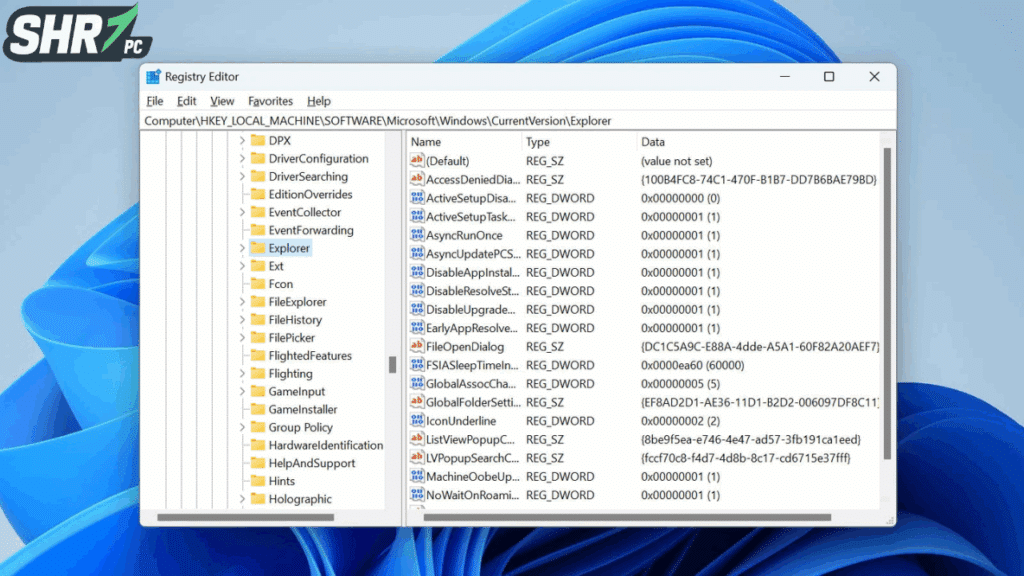The height and width of the screenshot is (576, 1024).
Task: Click the DPX key folder icon
Action: click(259, 140)
